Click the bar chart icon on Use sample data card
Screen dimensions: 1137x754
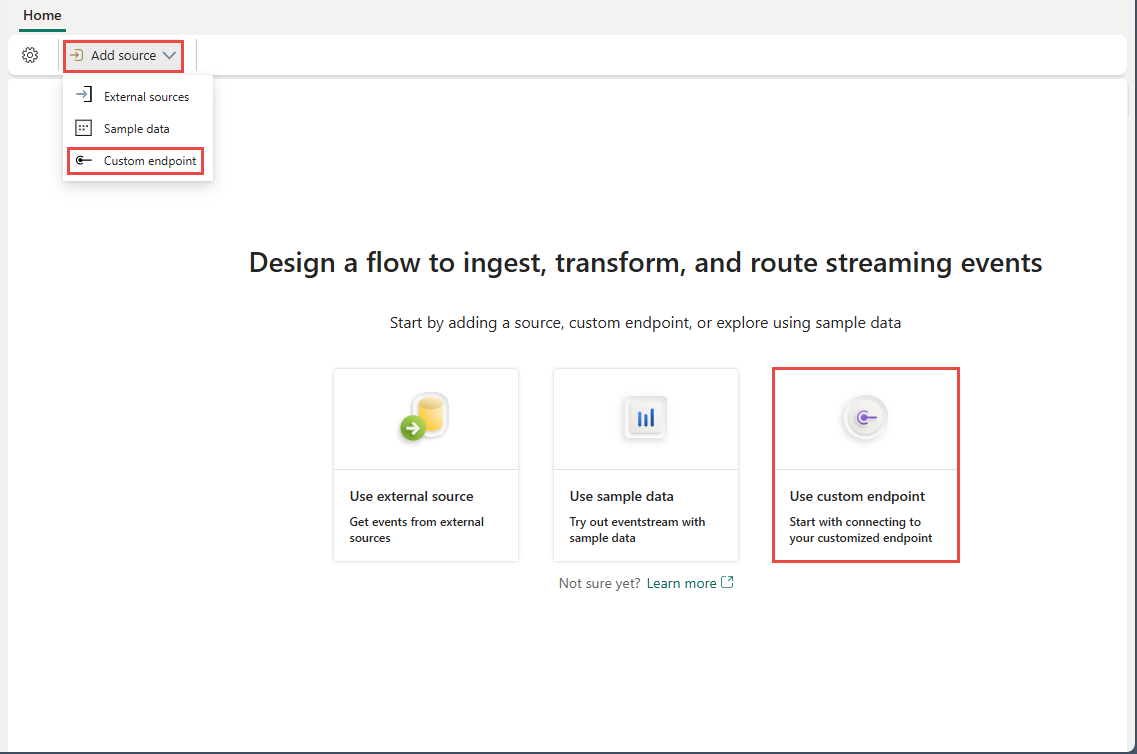point(645,418)
